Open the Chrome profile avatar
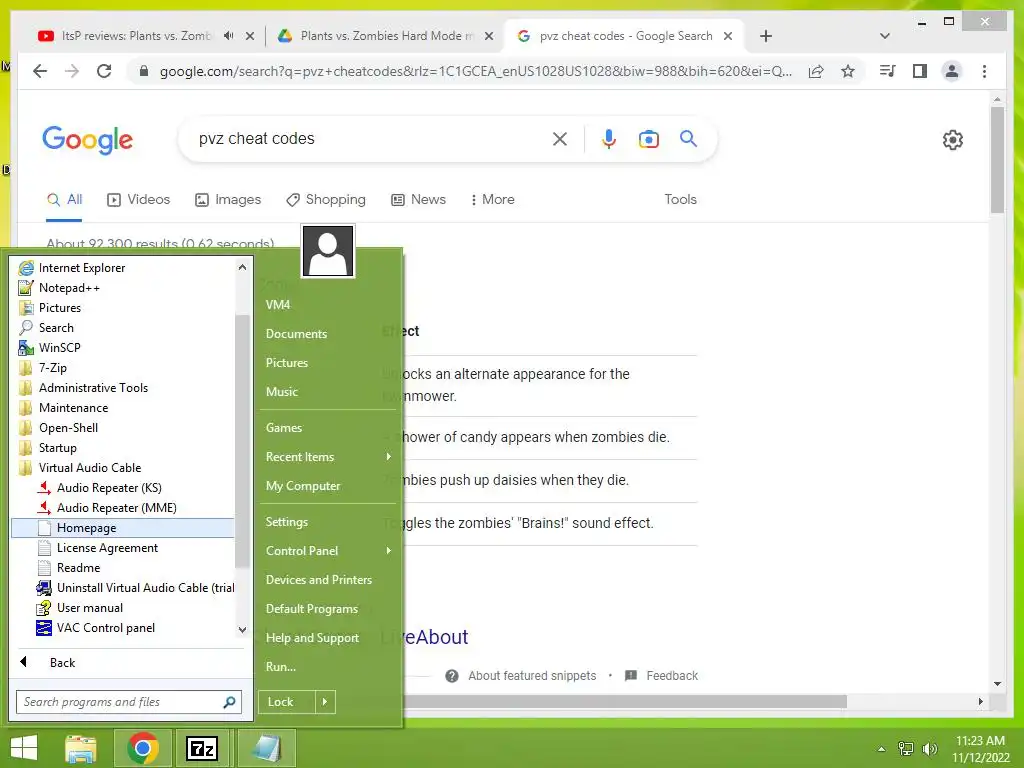 pos(952,71)
